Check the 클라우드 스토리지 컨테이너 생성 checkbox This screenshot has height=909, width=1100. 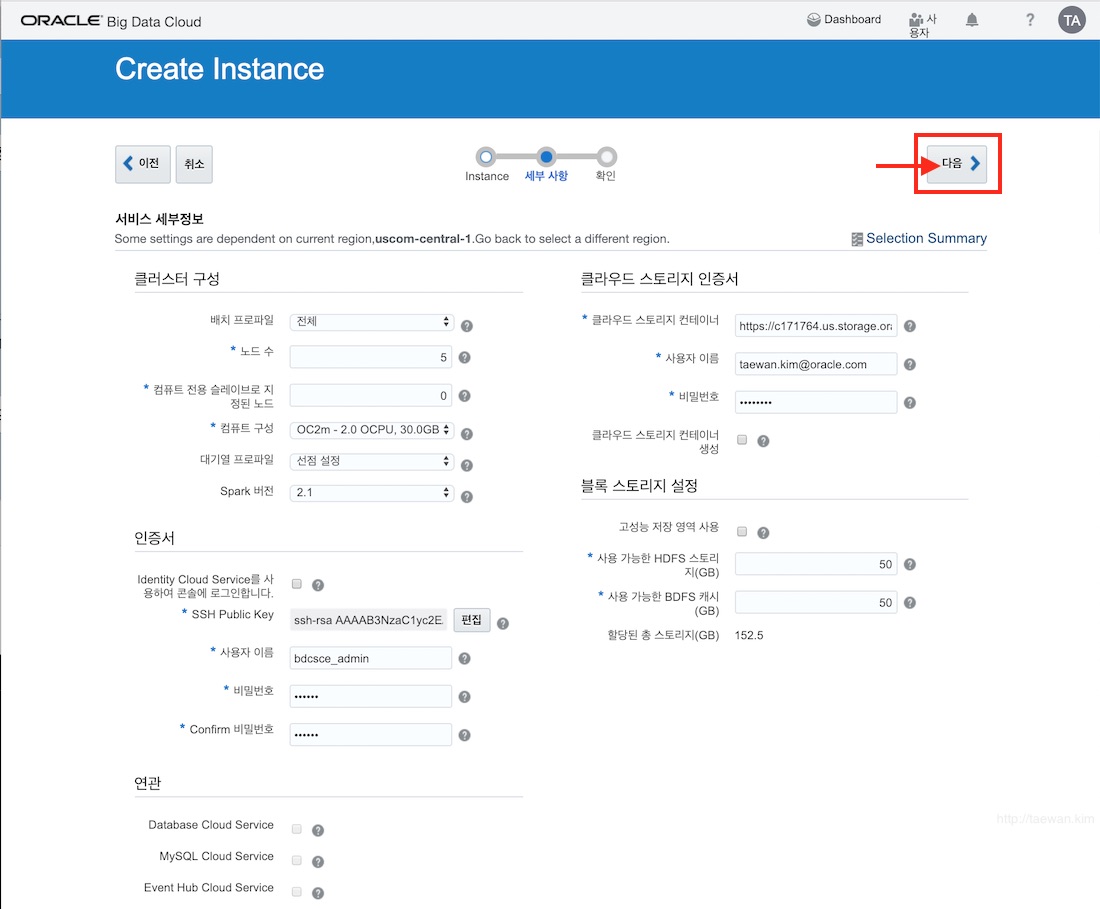(x=742, y=440)
